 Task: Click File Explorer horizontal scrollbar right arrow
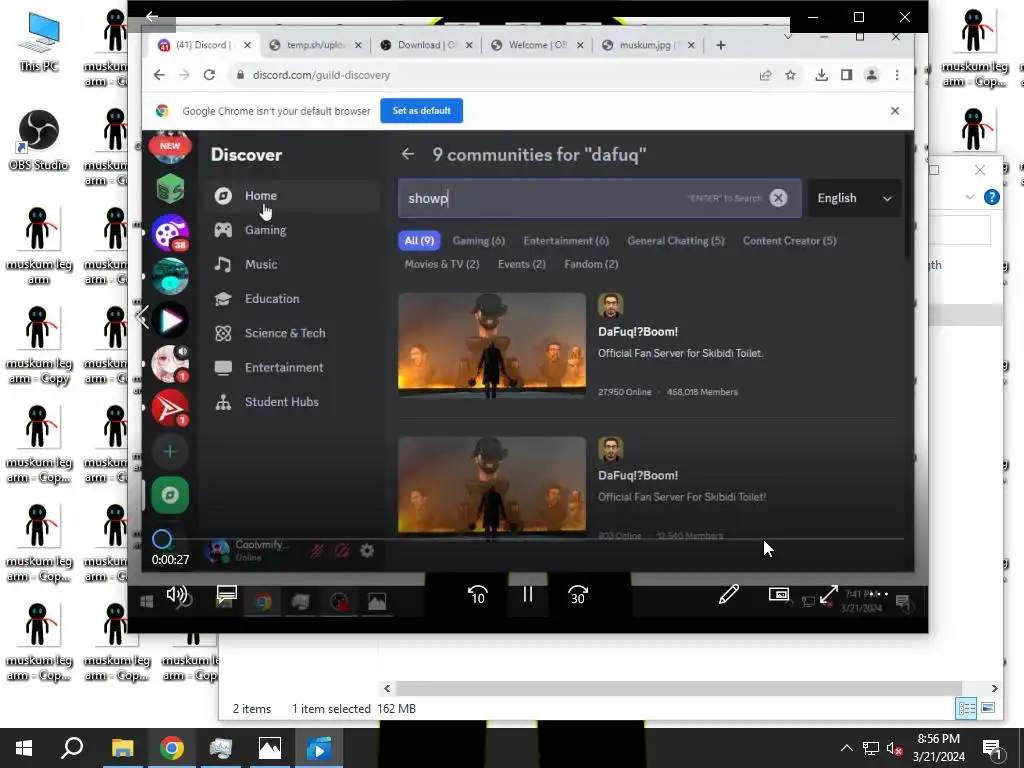[x=995, y=688]
